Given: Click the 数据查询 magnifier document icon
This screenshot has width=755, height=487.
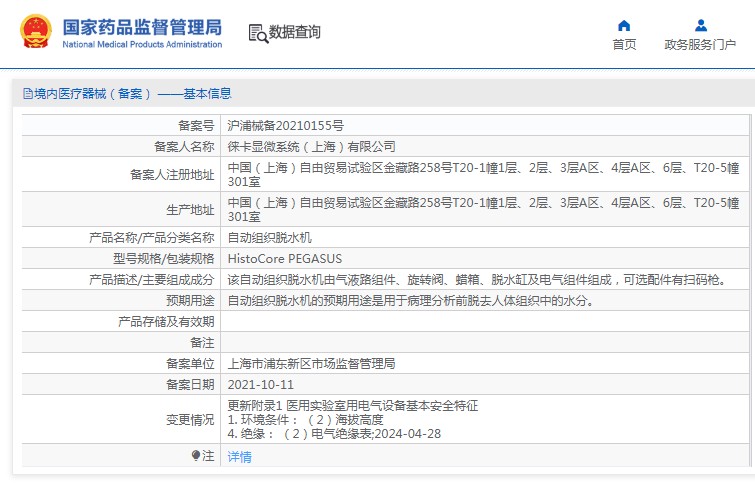Looking at the screenshot, I should coord(257,33).
